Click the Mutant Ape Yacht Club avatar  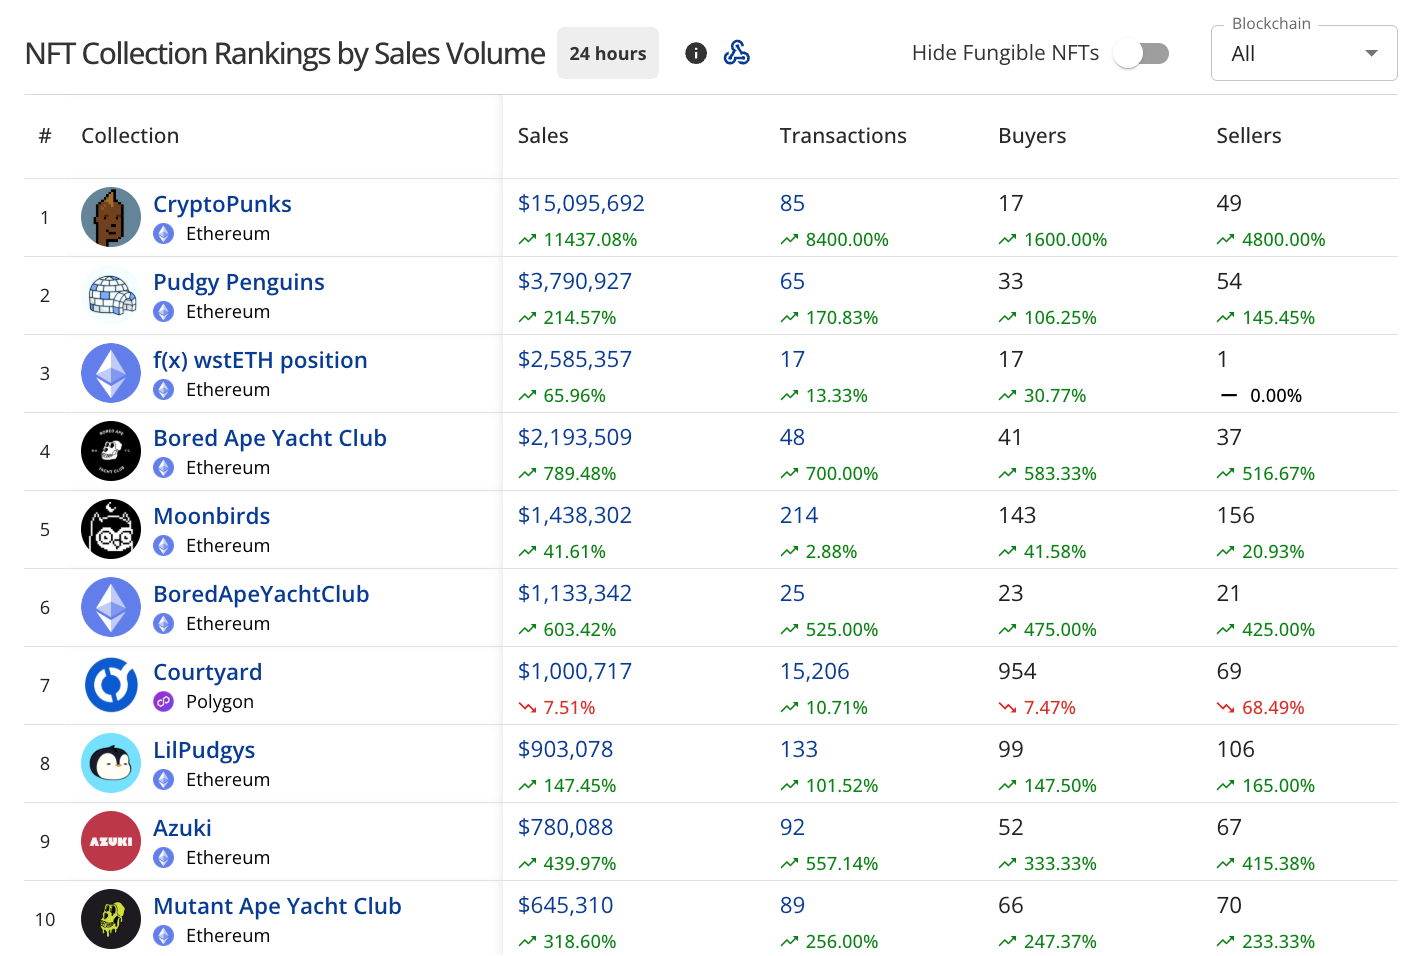111,919
